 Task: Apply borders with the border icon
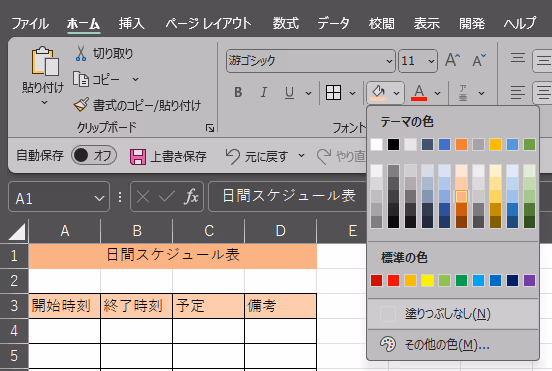click(333, 93)
